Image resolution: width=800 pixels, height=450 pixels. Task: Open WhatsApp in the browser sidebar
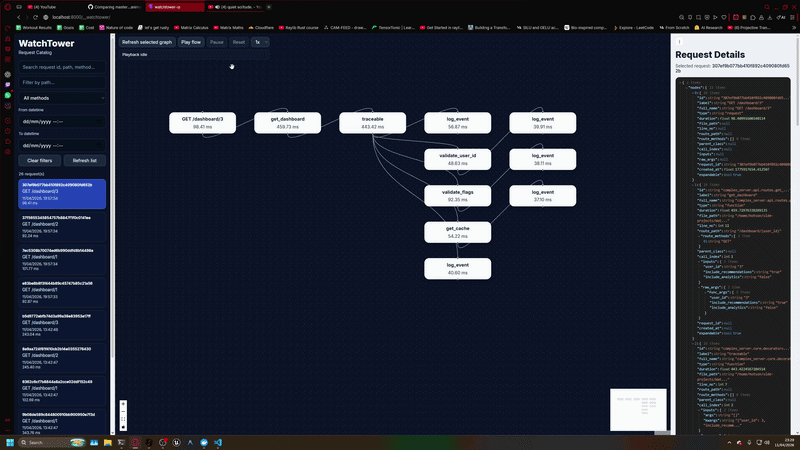click(x=8, y=95)
